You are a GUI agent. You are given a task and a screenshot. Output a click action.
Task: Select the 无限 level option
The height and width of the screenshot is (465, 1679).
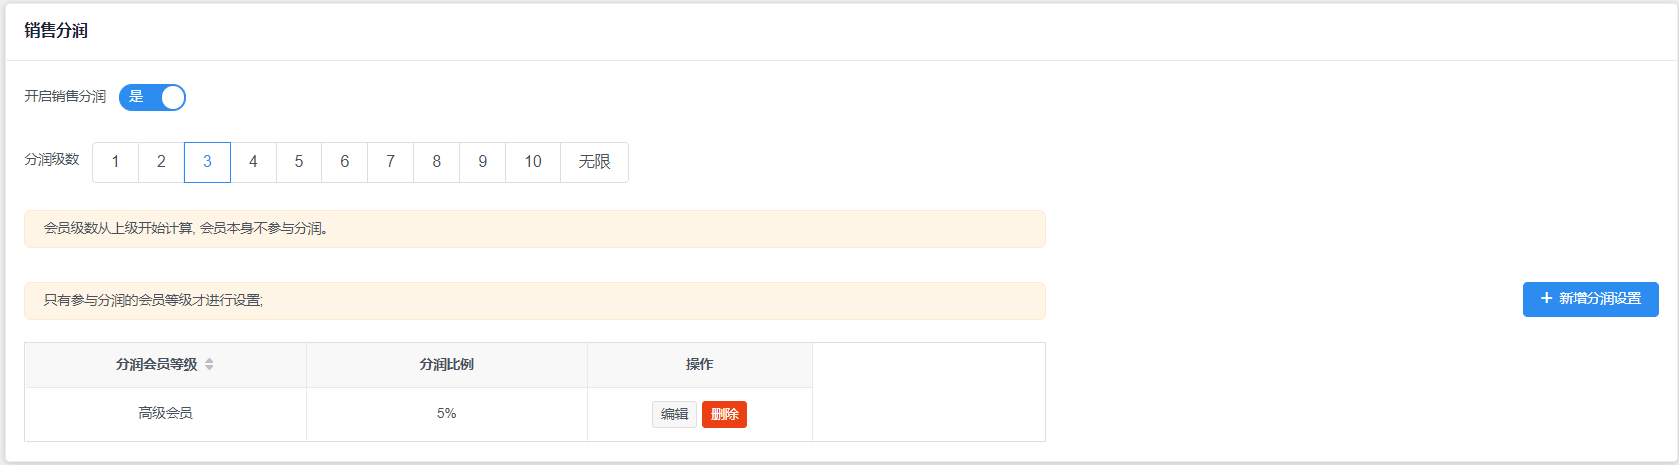(x=594, y=162)
